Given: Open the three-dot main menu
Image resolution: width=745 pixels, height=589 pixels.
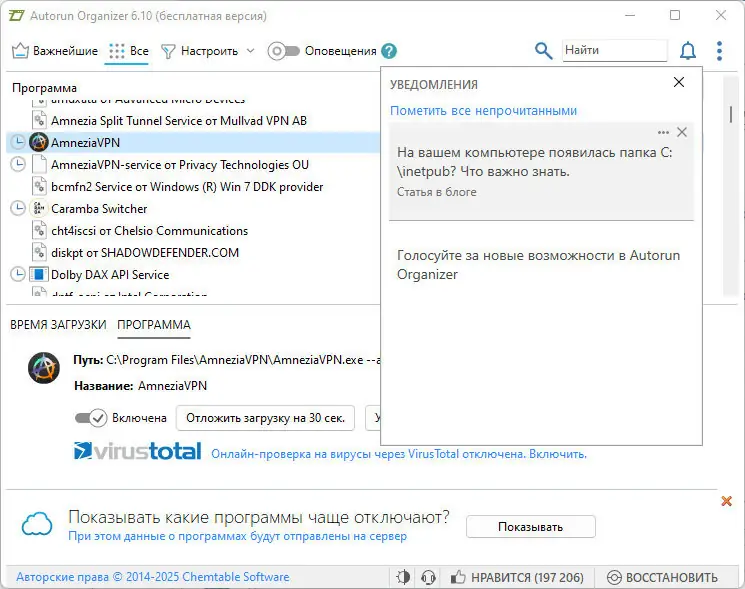Looking at the screenshot, I should 719,51.
